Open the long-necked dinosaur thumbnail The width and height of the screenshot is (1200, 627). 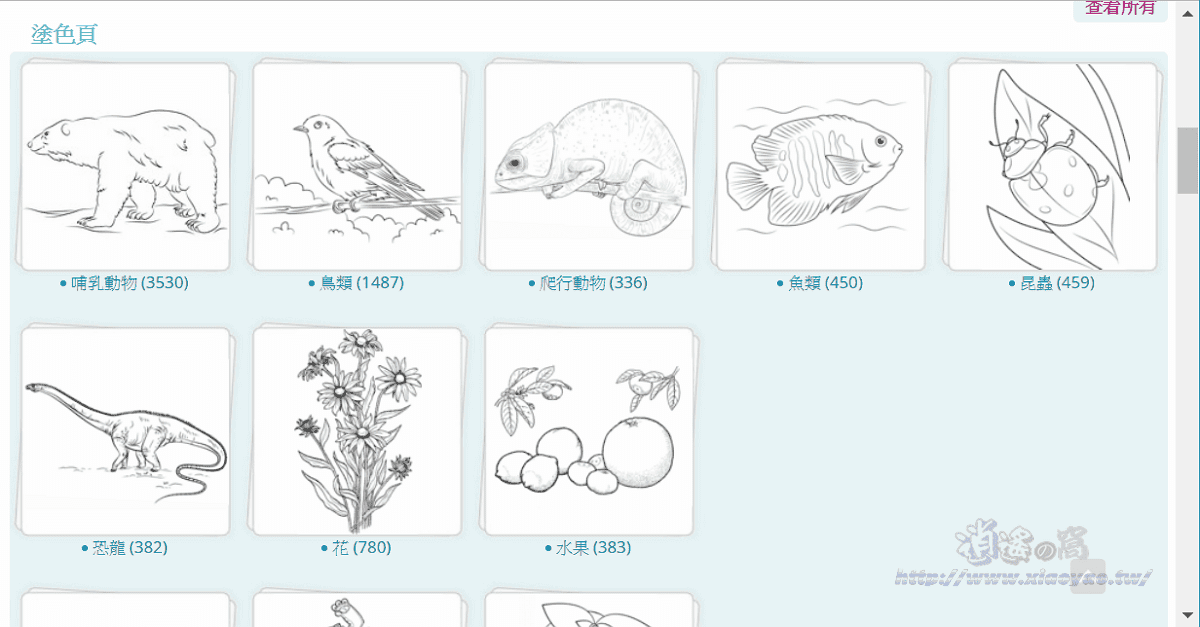click(x=125, y=431)
